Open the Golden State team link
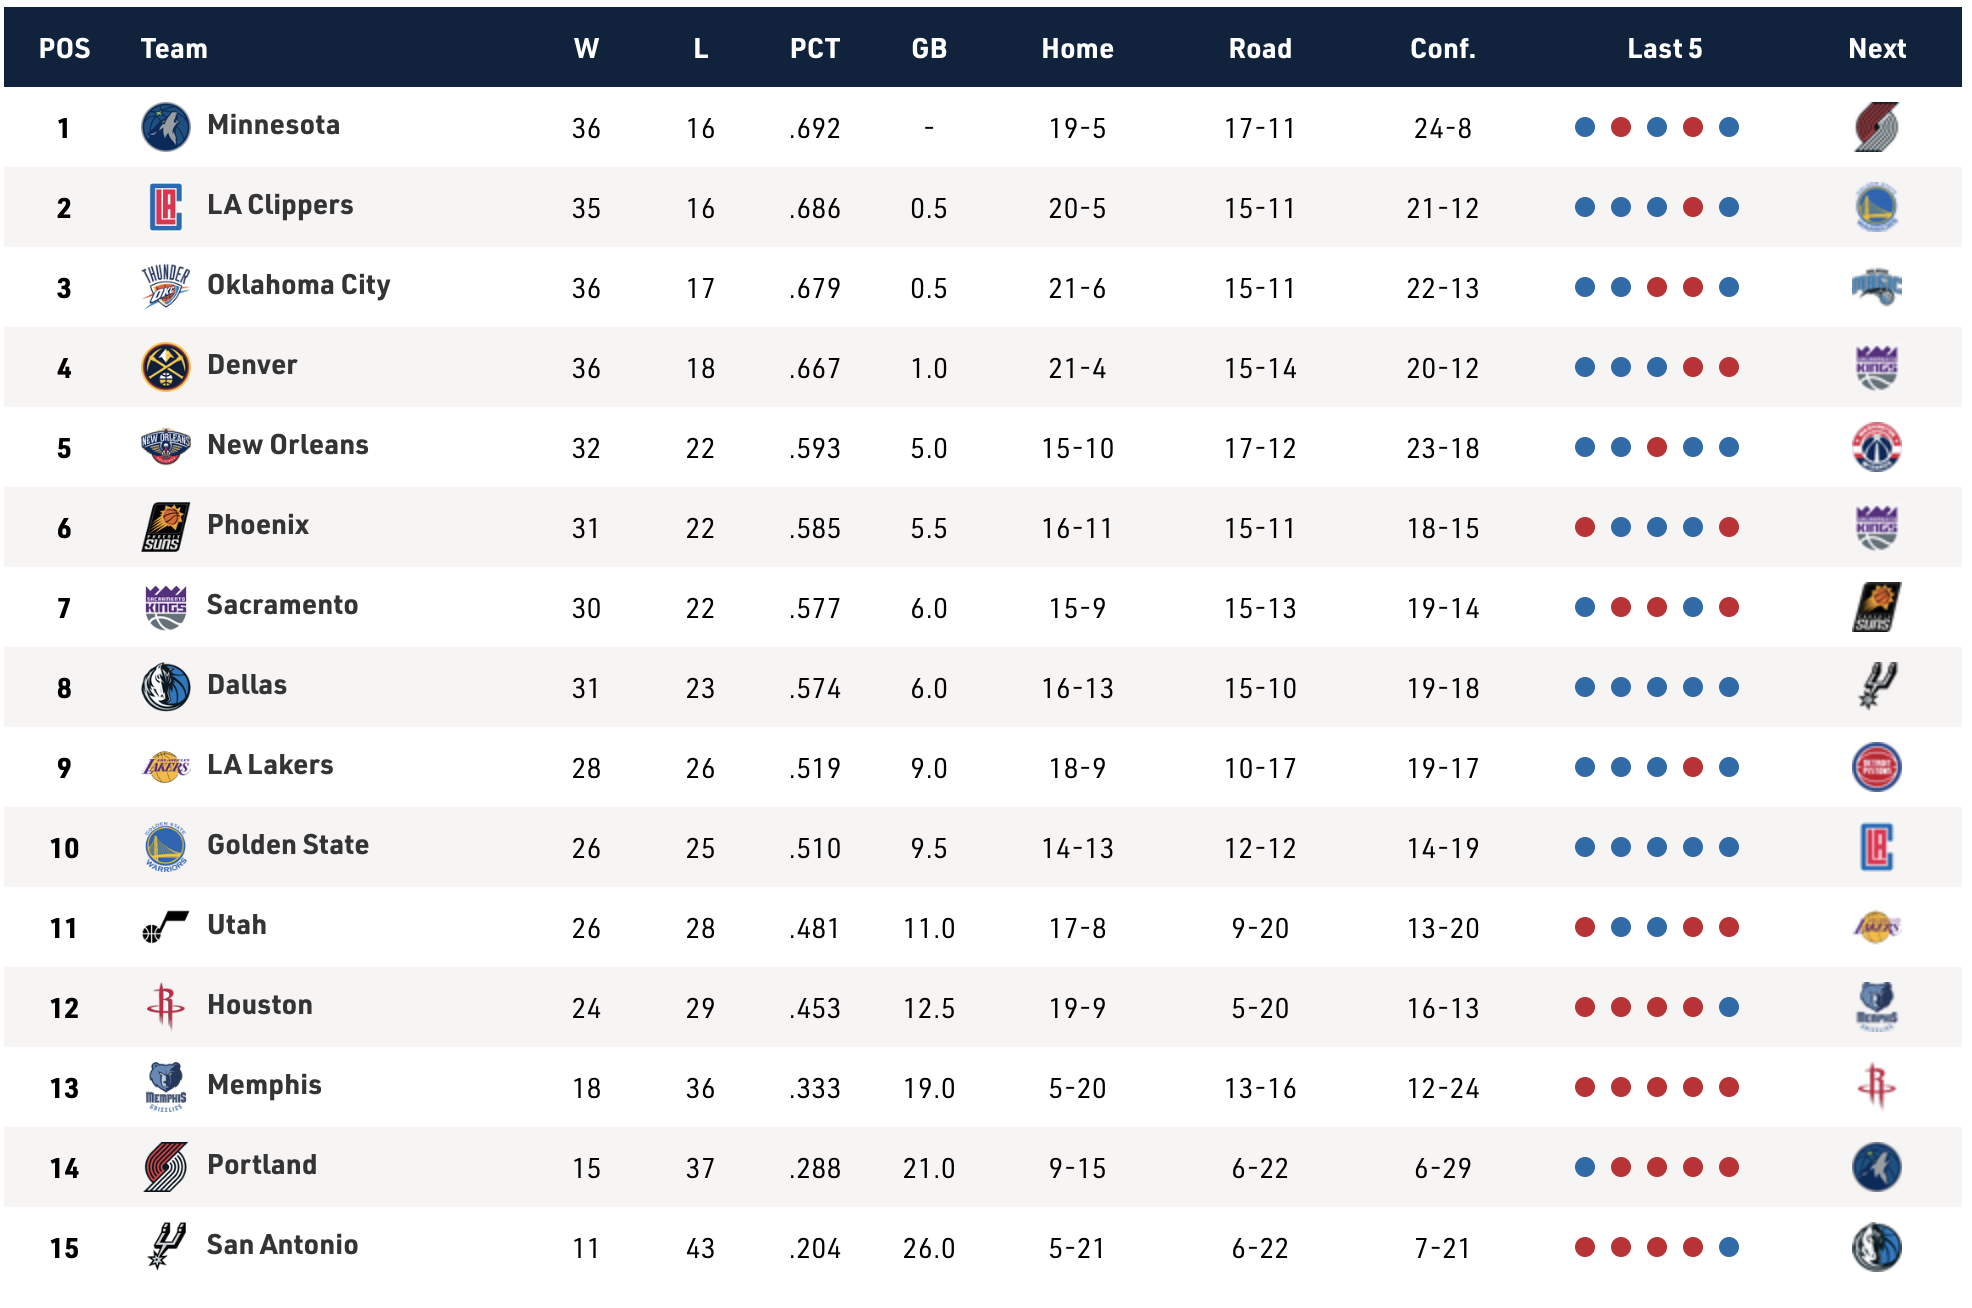Viewport: 1972px width, 1308px height. [x=288, y=845]
